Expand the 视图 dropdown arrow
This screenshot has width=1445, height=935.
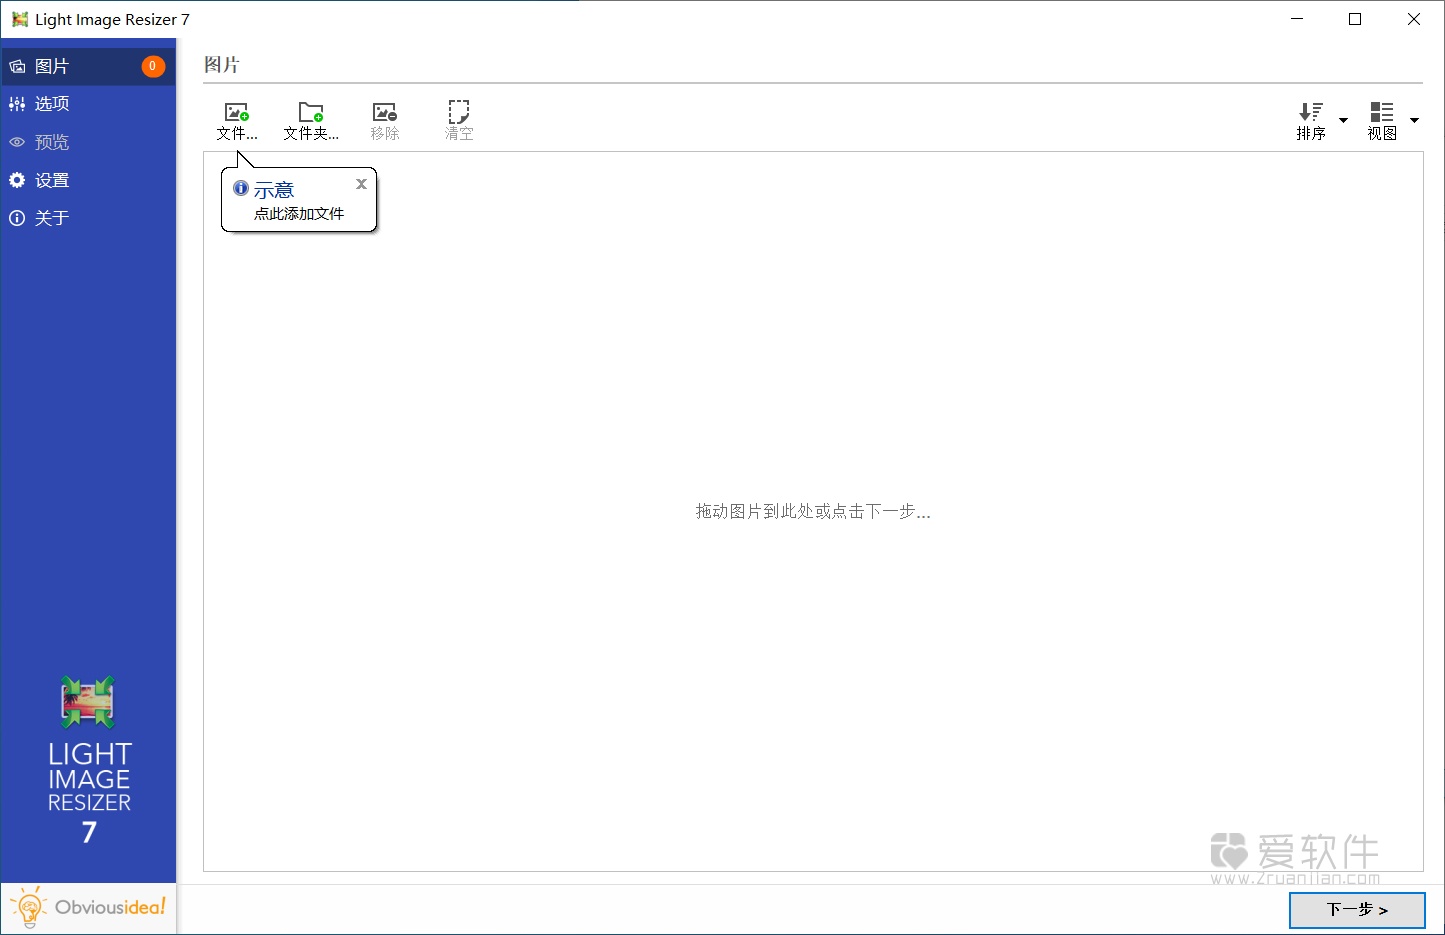pos(1415,120)
